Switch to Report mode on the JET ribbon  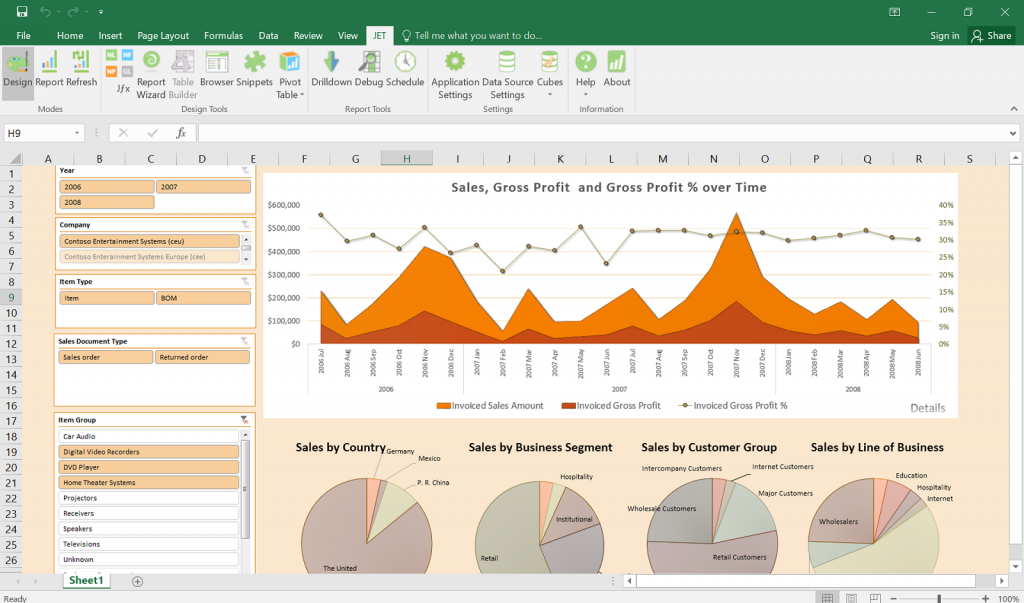(49, 69)
